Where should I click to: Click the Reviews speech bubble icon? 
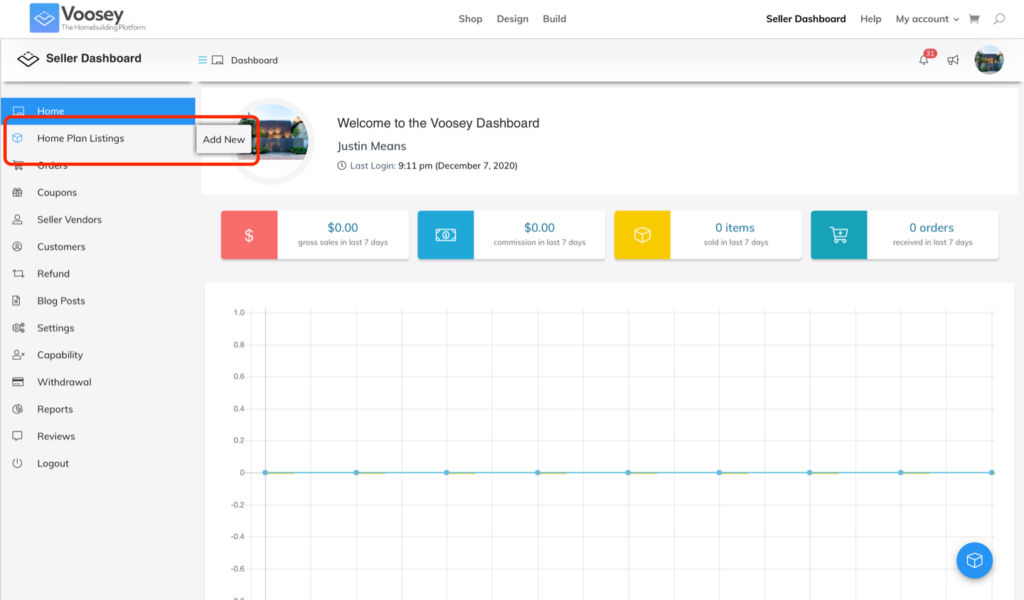pos(18,436)
